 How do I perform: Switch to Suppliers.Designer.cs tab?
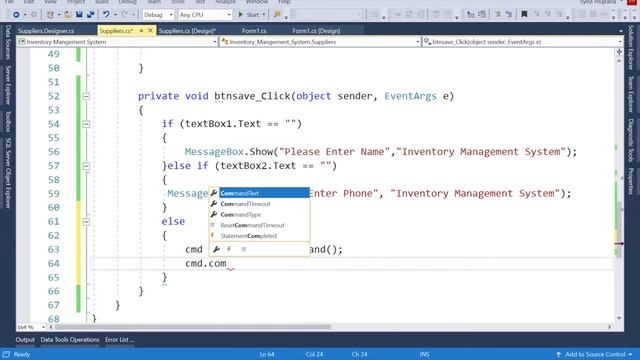pos(46,31)
